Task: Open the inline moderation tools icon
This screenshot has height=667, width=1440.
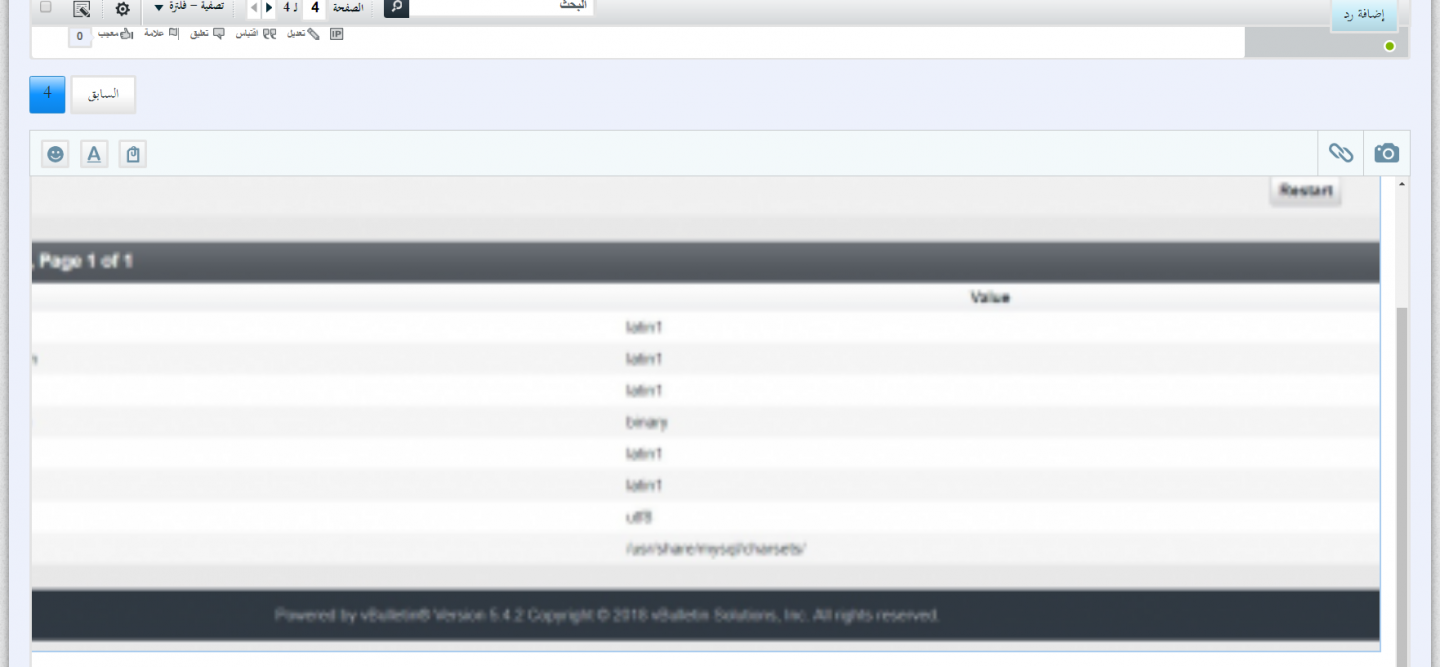Action: [x=82, y=9]
